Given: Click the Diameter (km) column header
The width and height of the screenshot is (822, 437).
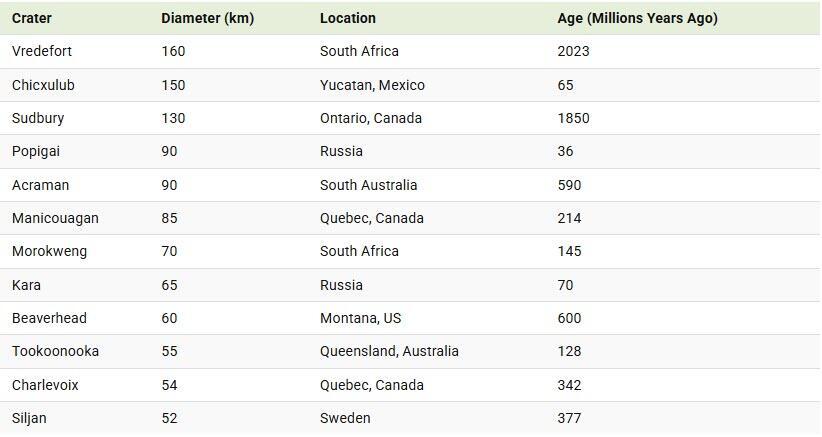Looking at the screenshot, I should tap(207, 18).
